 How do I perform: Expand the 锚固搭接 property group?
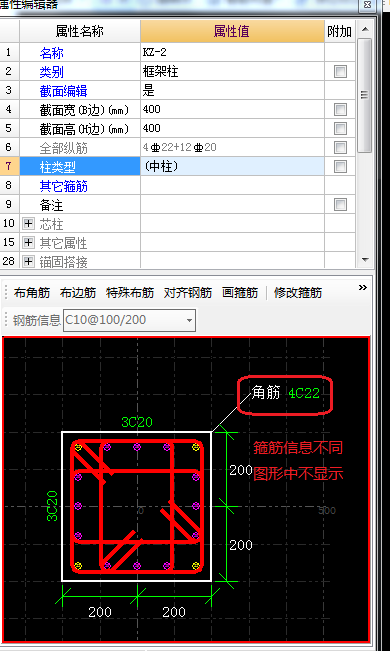click(28, 261)
